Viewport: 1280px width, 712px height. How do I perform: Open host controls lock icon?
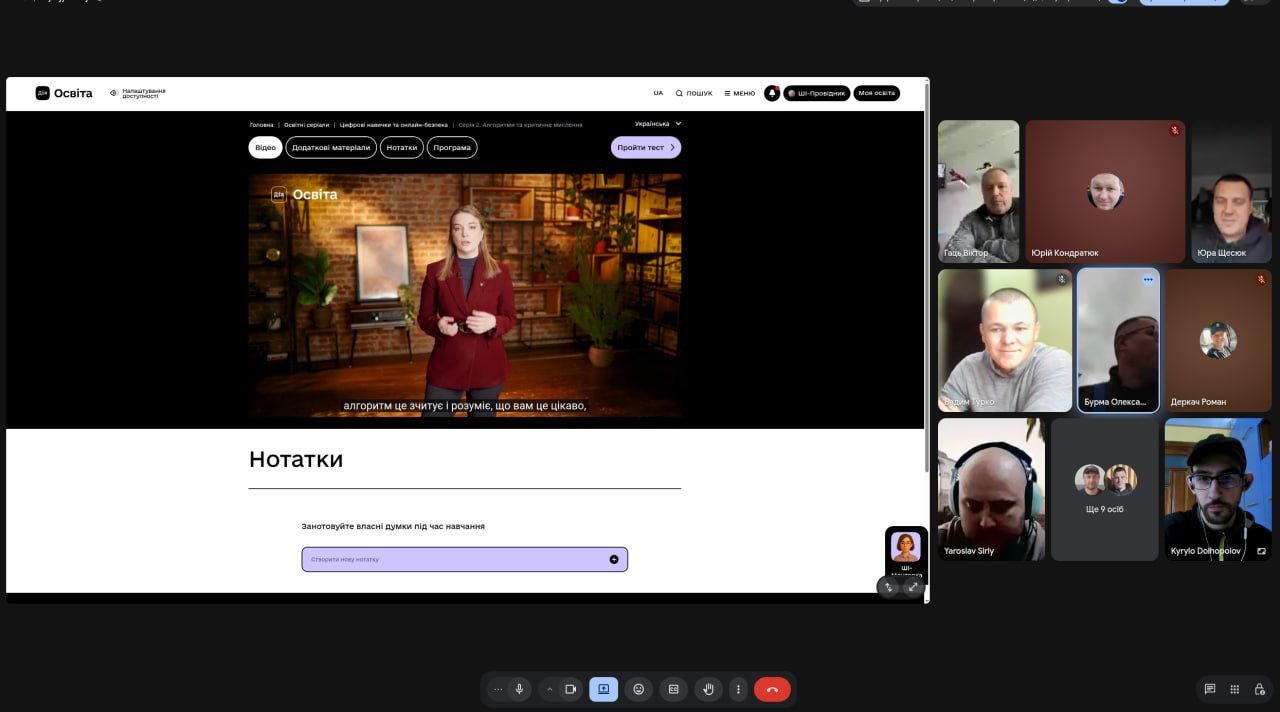[x=1260, y=689]
